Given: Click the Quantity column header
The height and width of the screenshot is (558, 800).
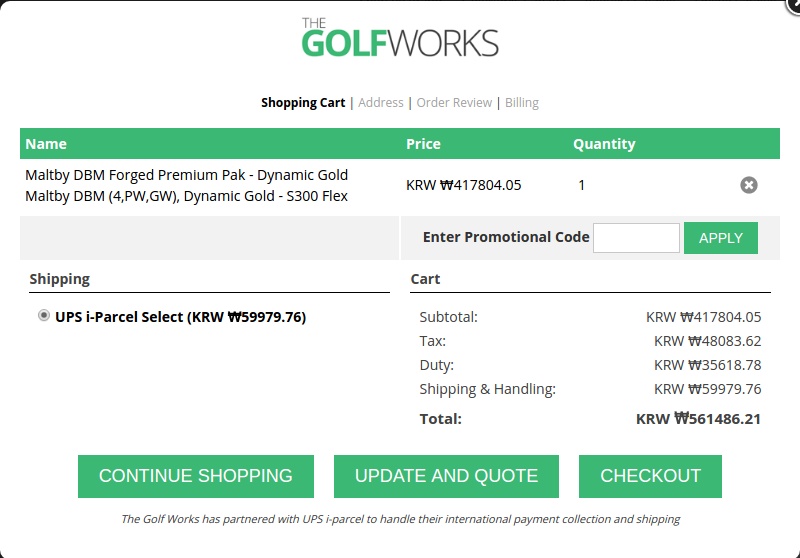Looking at the screenshot, I should point(604,144).
